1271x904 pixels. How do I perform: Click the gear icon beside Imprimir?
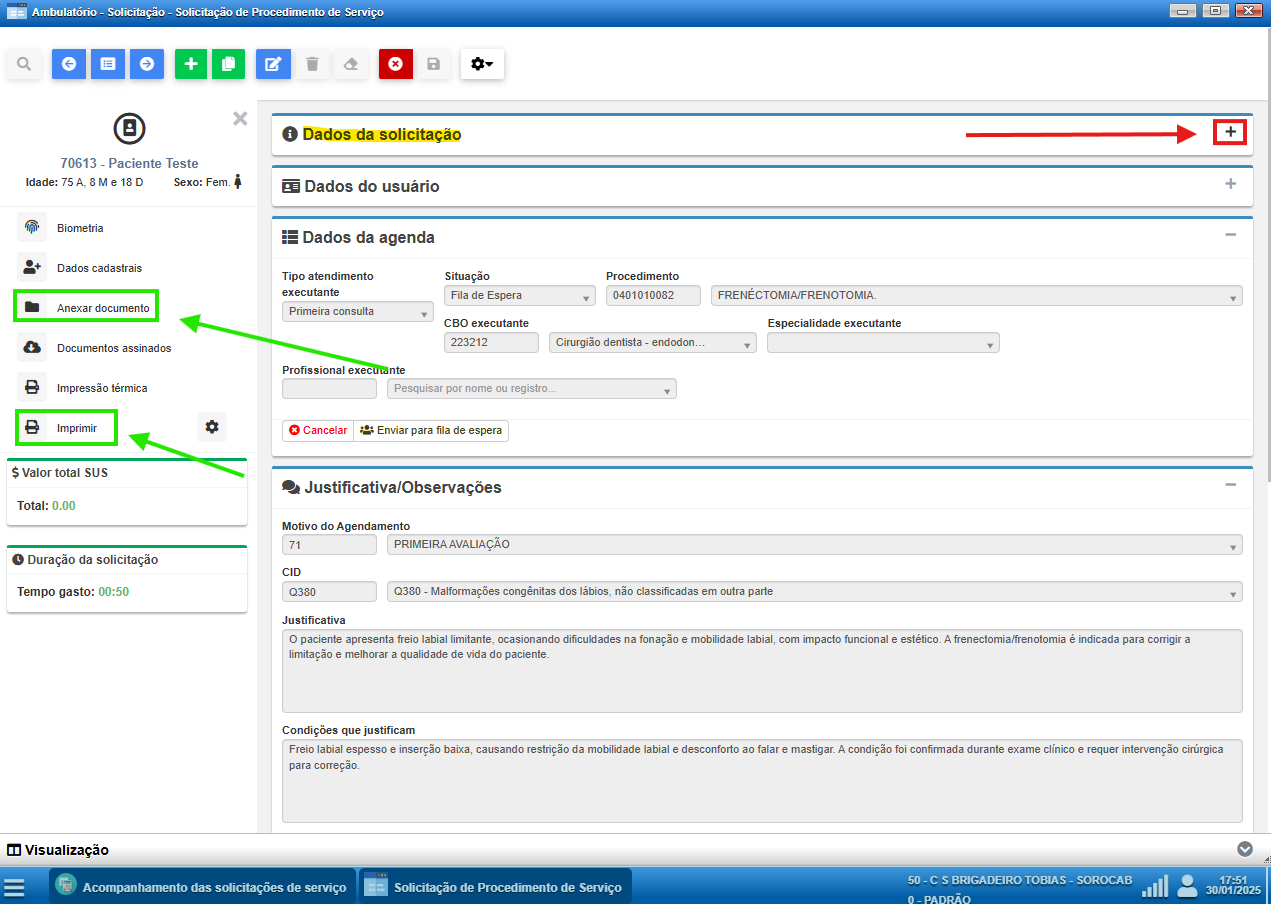pos(212,427)
